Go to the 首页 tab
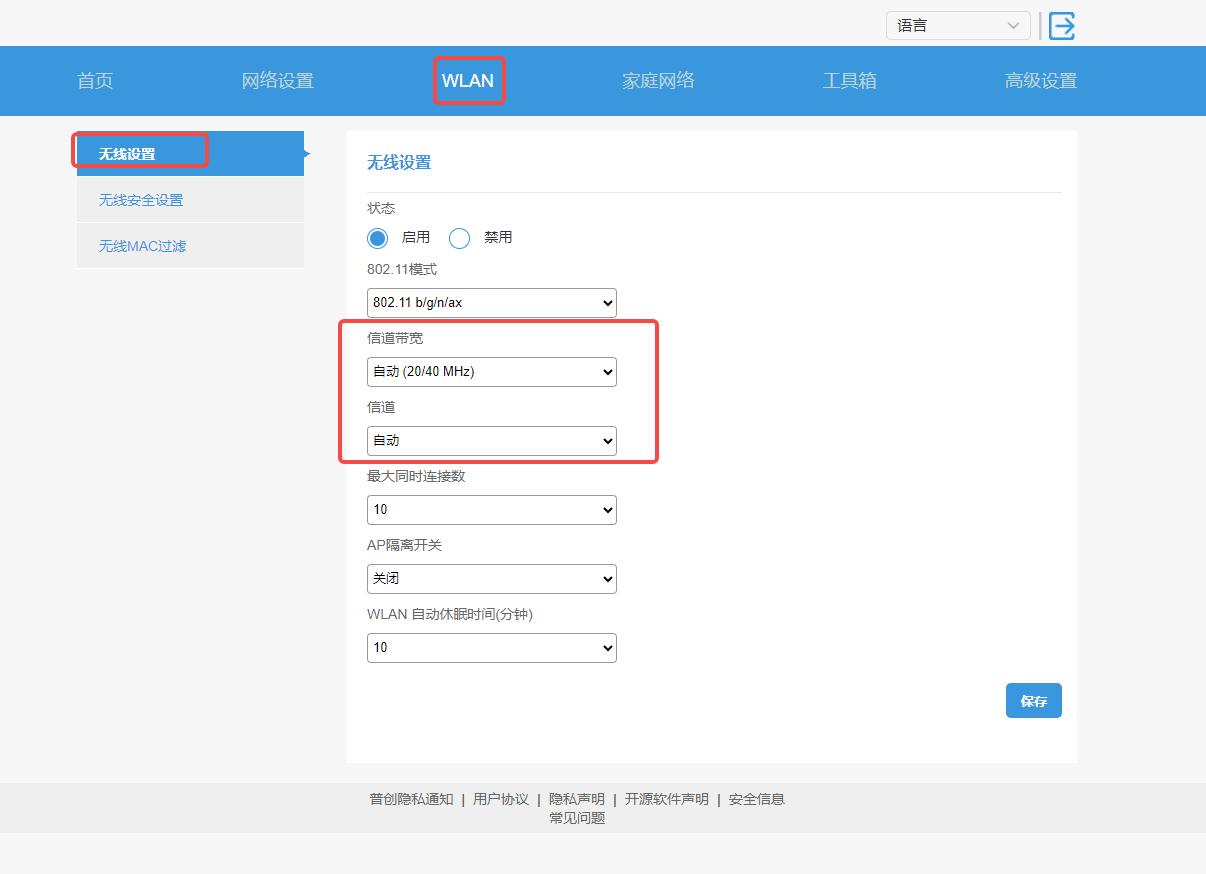 [95, 81]
